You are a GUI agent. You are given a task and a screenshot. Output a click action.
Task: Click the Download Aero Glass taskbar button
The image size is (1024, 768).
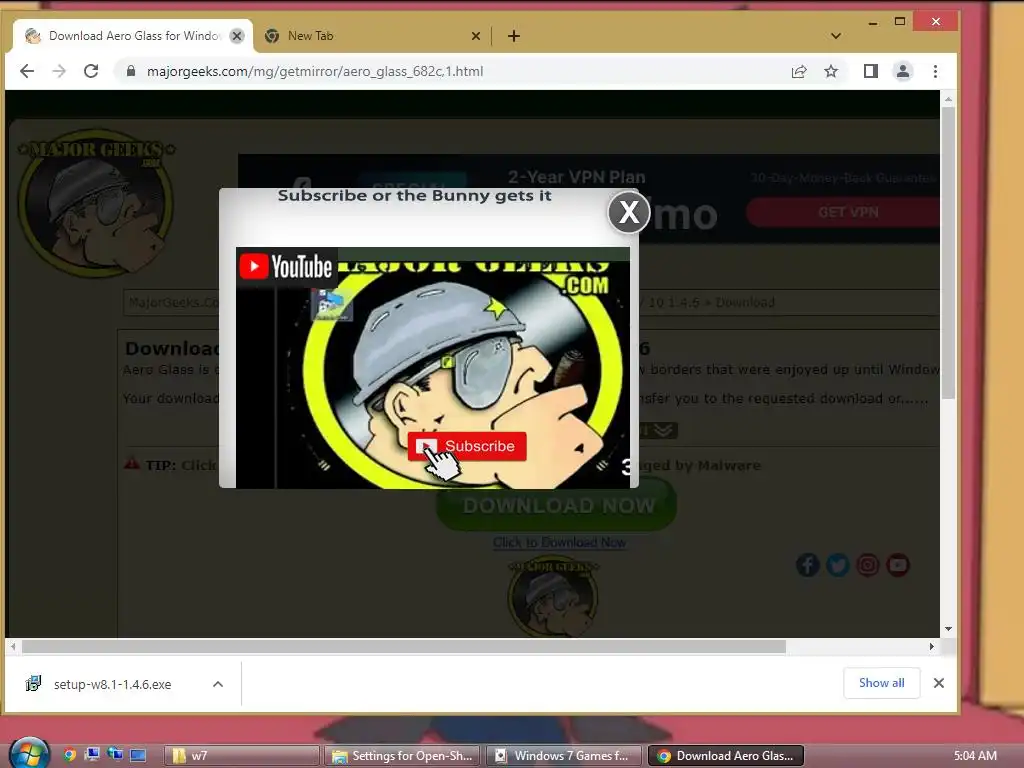(726, 756)
